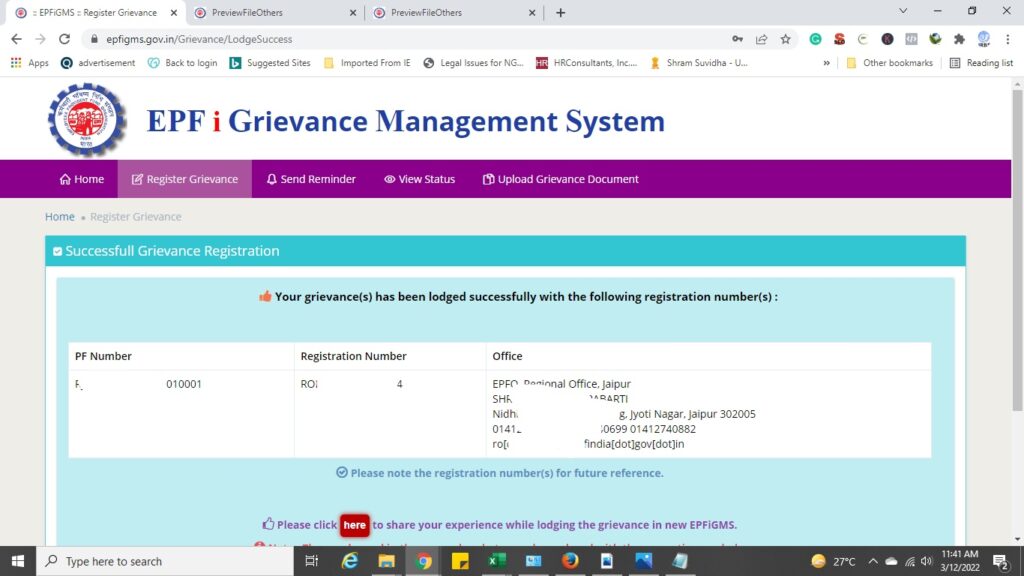Click the EPFO logo emblem
Screen dimensions: 1024x576
coord(86,120)
